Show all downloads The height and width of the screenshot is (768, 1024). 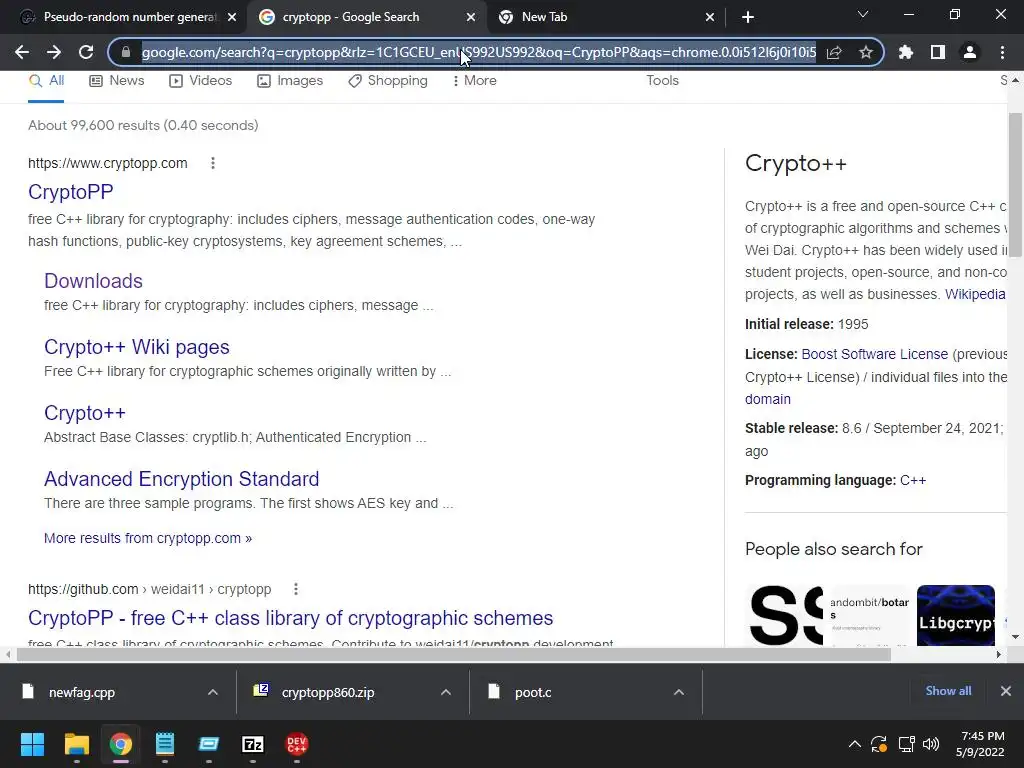[948, 691]
